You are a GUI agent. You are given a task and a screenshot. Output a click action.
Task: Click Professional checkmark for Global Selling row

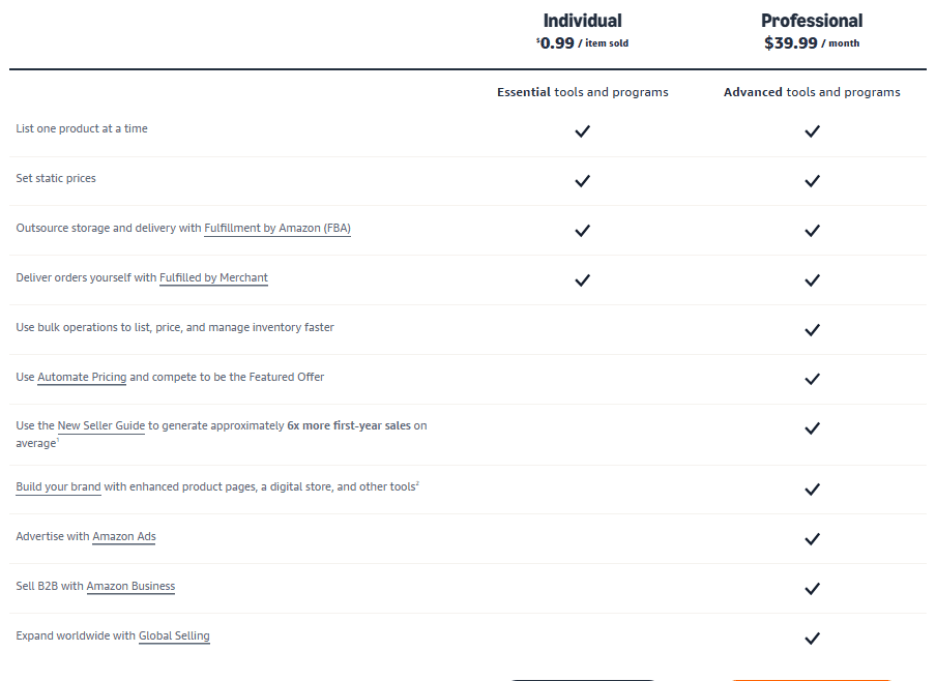(x=812, y=638)
